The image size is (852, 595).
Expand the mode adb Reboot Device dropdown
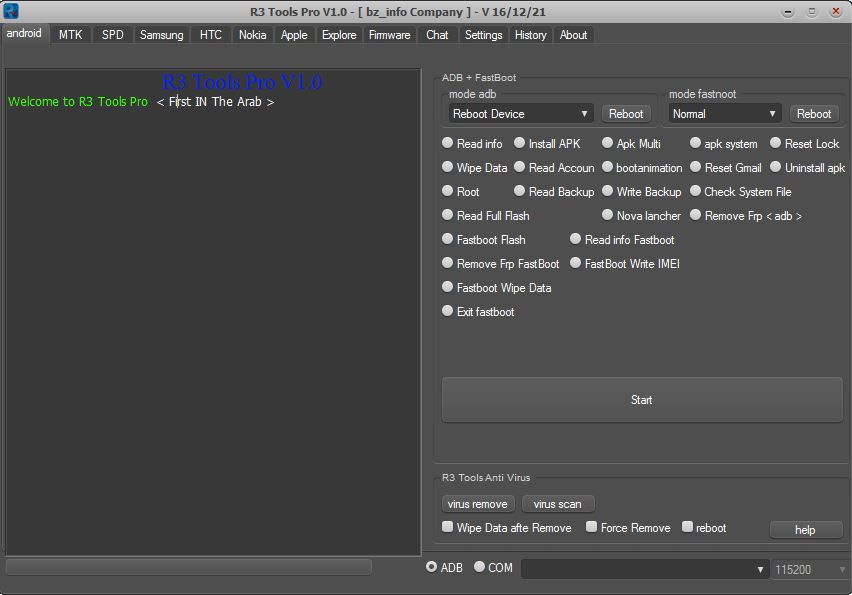520,114
